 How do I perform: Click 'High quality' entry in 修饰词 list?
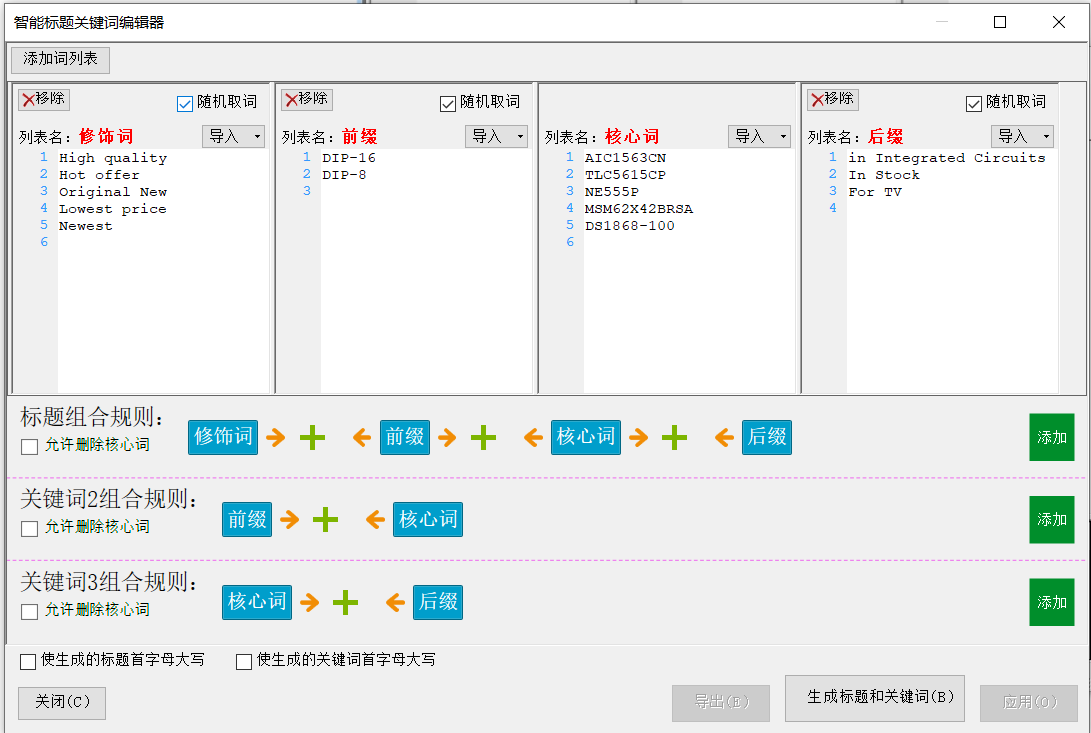point(113,158)
